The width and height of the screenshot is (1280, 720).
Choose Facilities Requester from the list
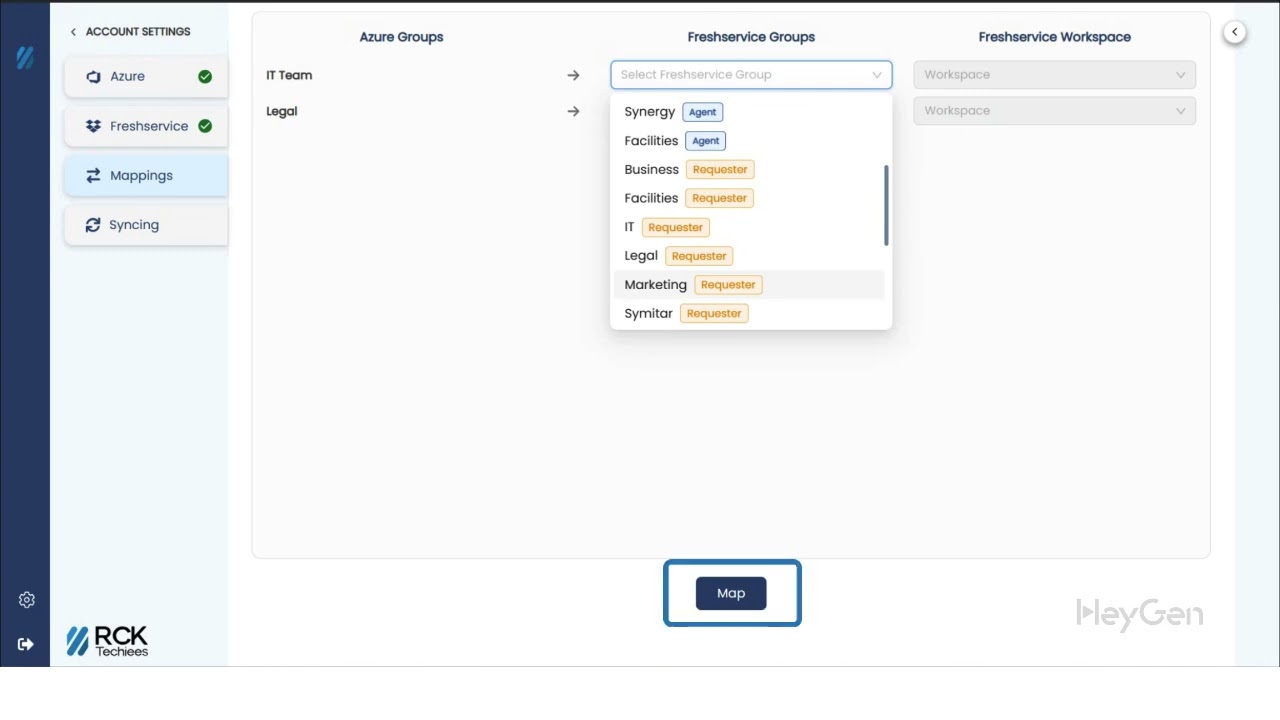[x=749, y=198]
